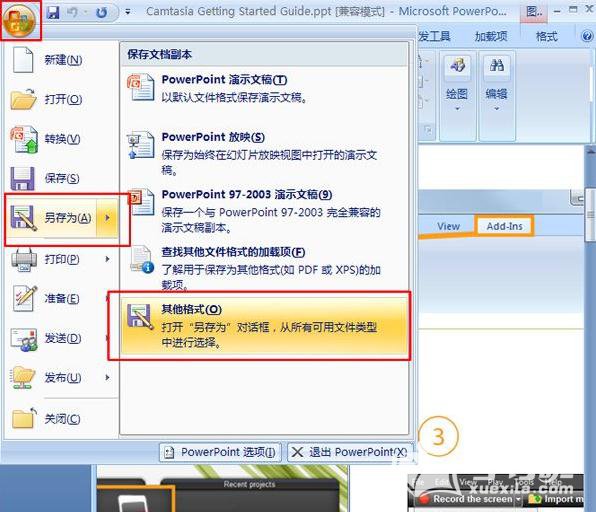
Task: Open the Record the screen dropdown arrow
Action: [x=518, y=499]
